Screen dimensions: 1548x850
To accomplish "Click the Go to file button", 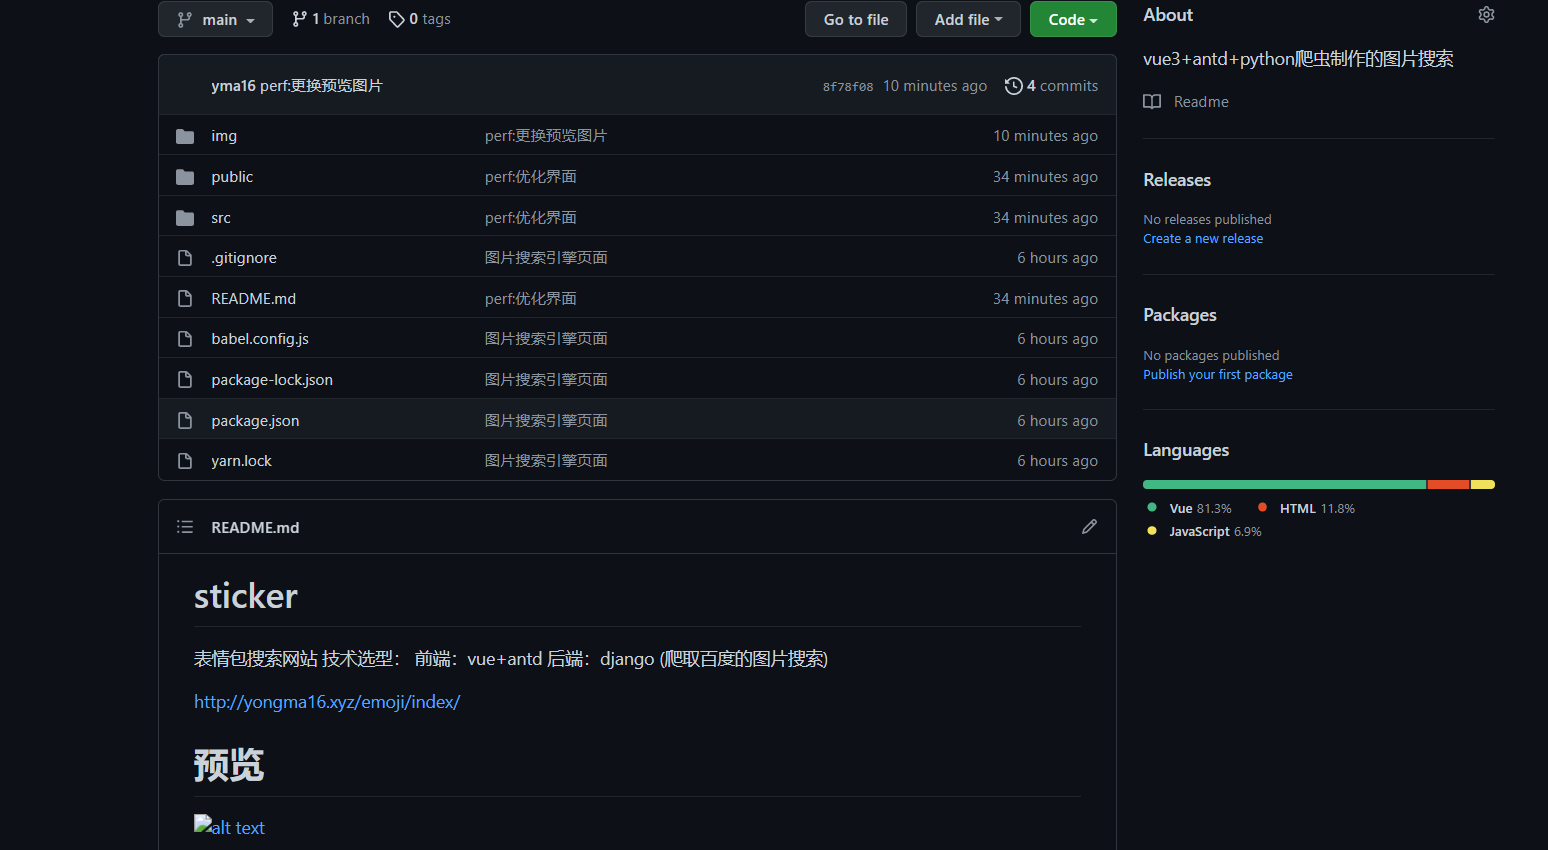I will (856, 19).
